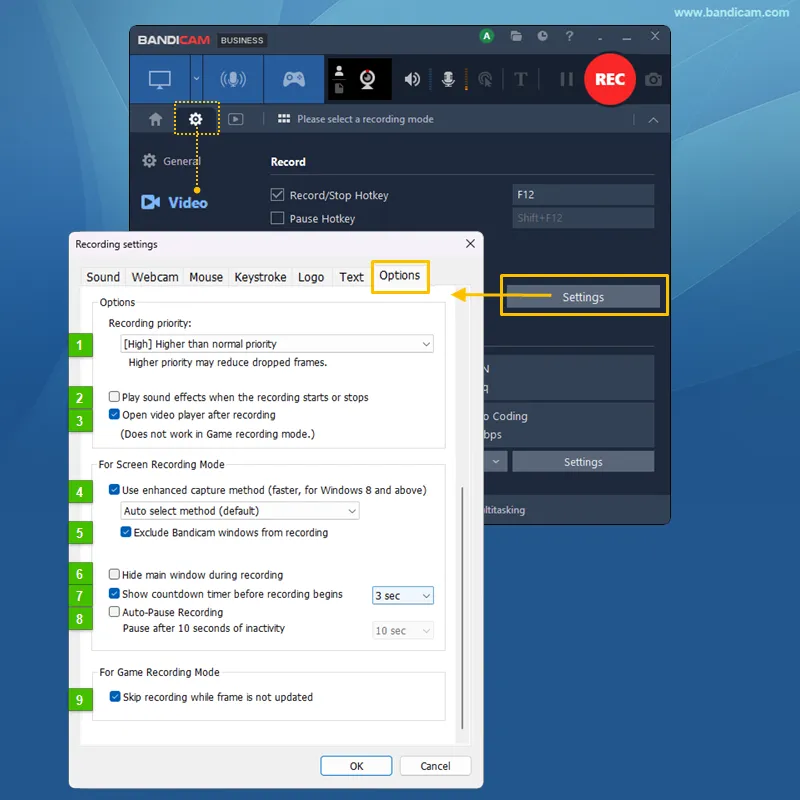The width and height of the screenshot is (800, 800).
Task: Open the 10 sec inactivity dropdown
Action: (x=403, y=631)
